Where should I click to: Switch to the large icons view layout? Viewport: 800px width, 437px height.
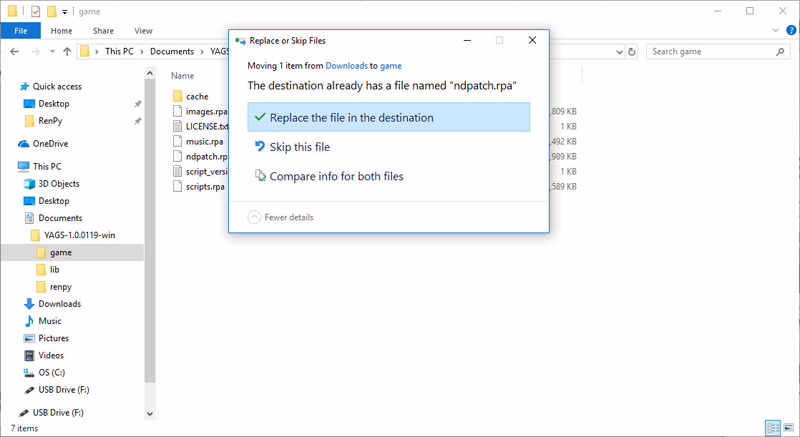click(787, 428)
